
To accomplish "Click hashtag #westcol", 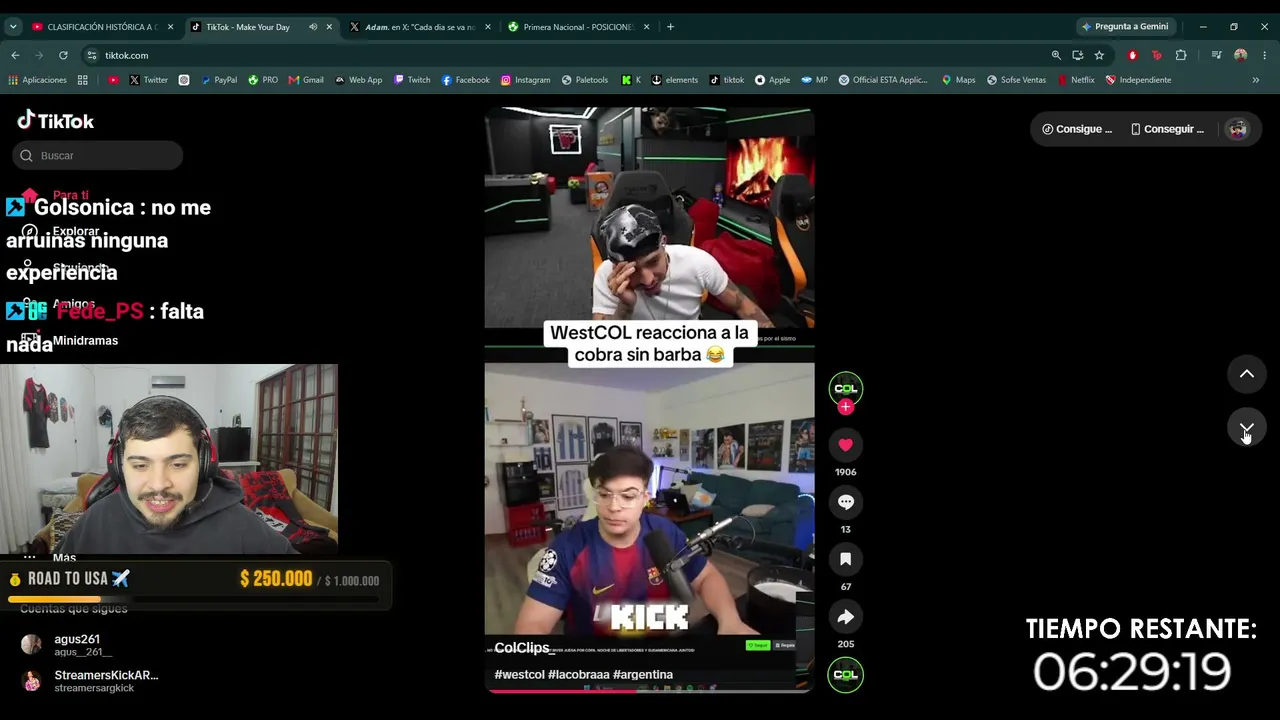I will (x=519, y=675).
